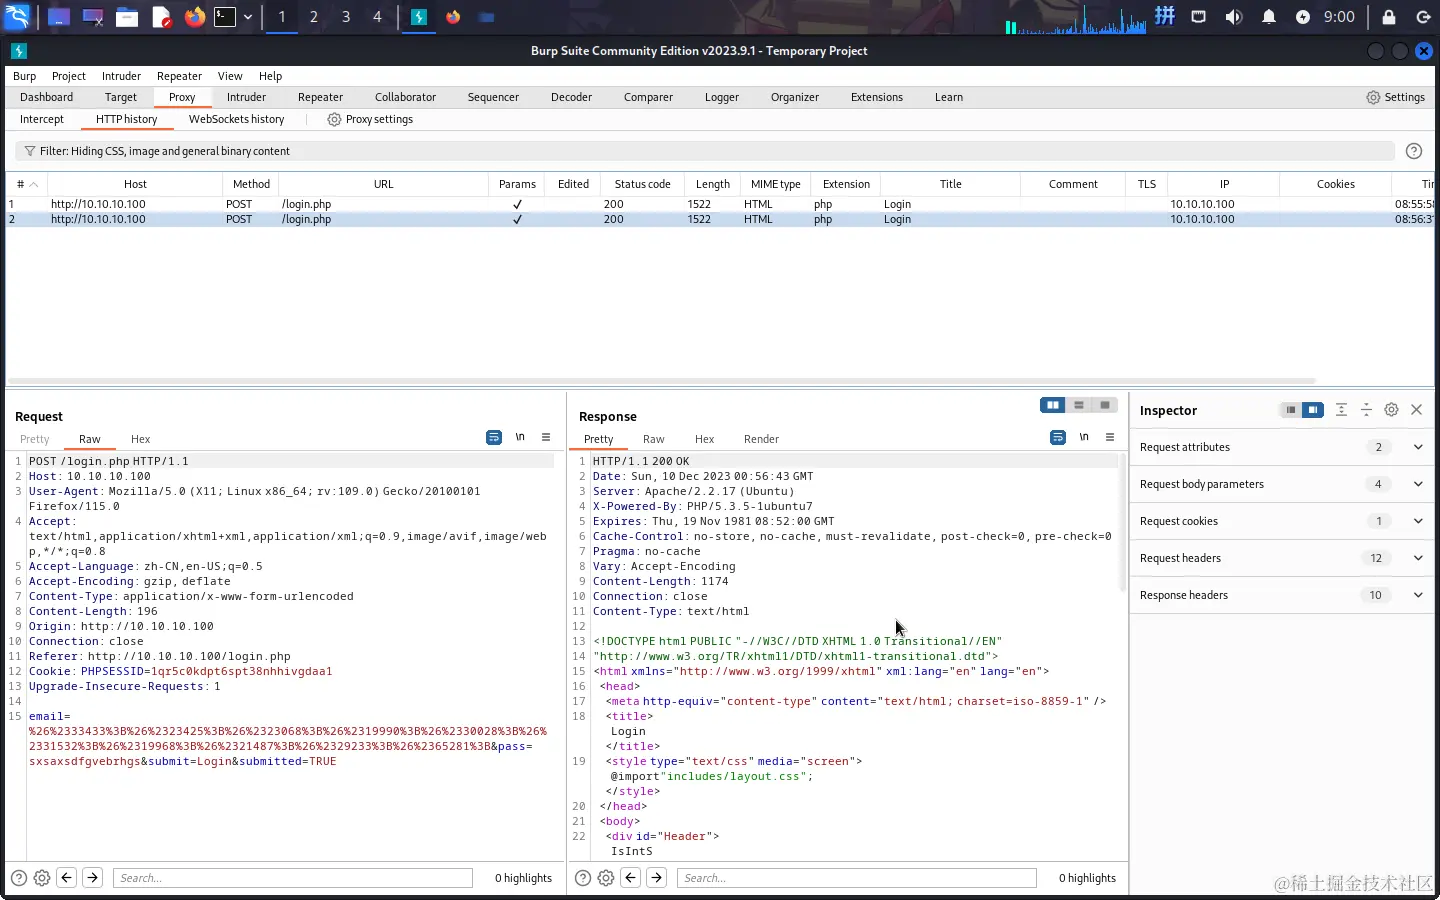Open the Burp menu
Image resolution: width=1440 pixels, height=900 pixels.
[24, 76]
